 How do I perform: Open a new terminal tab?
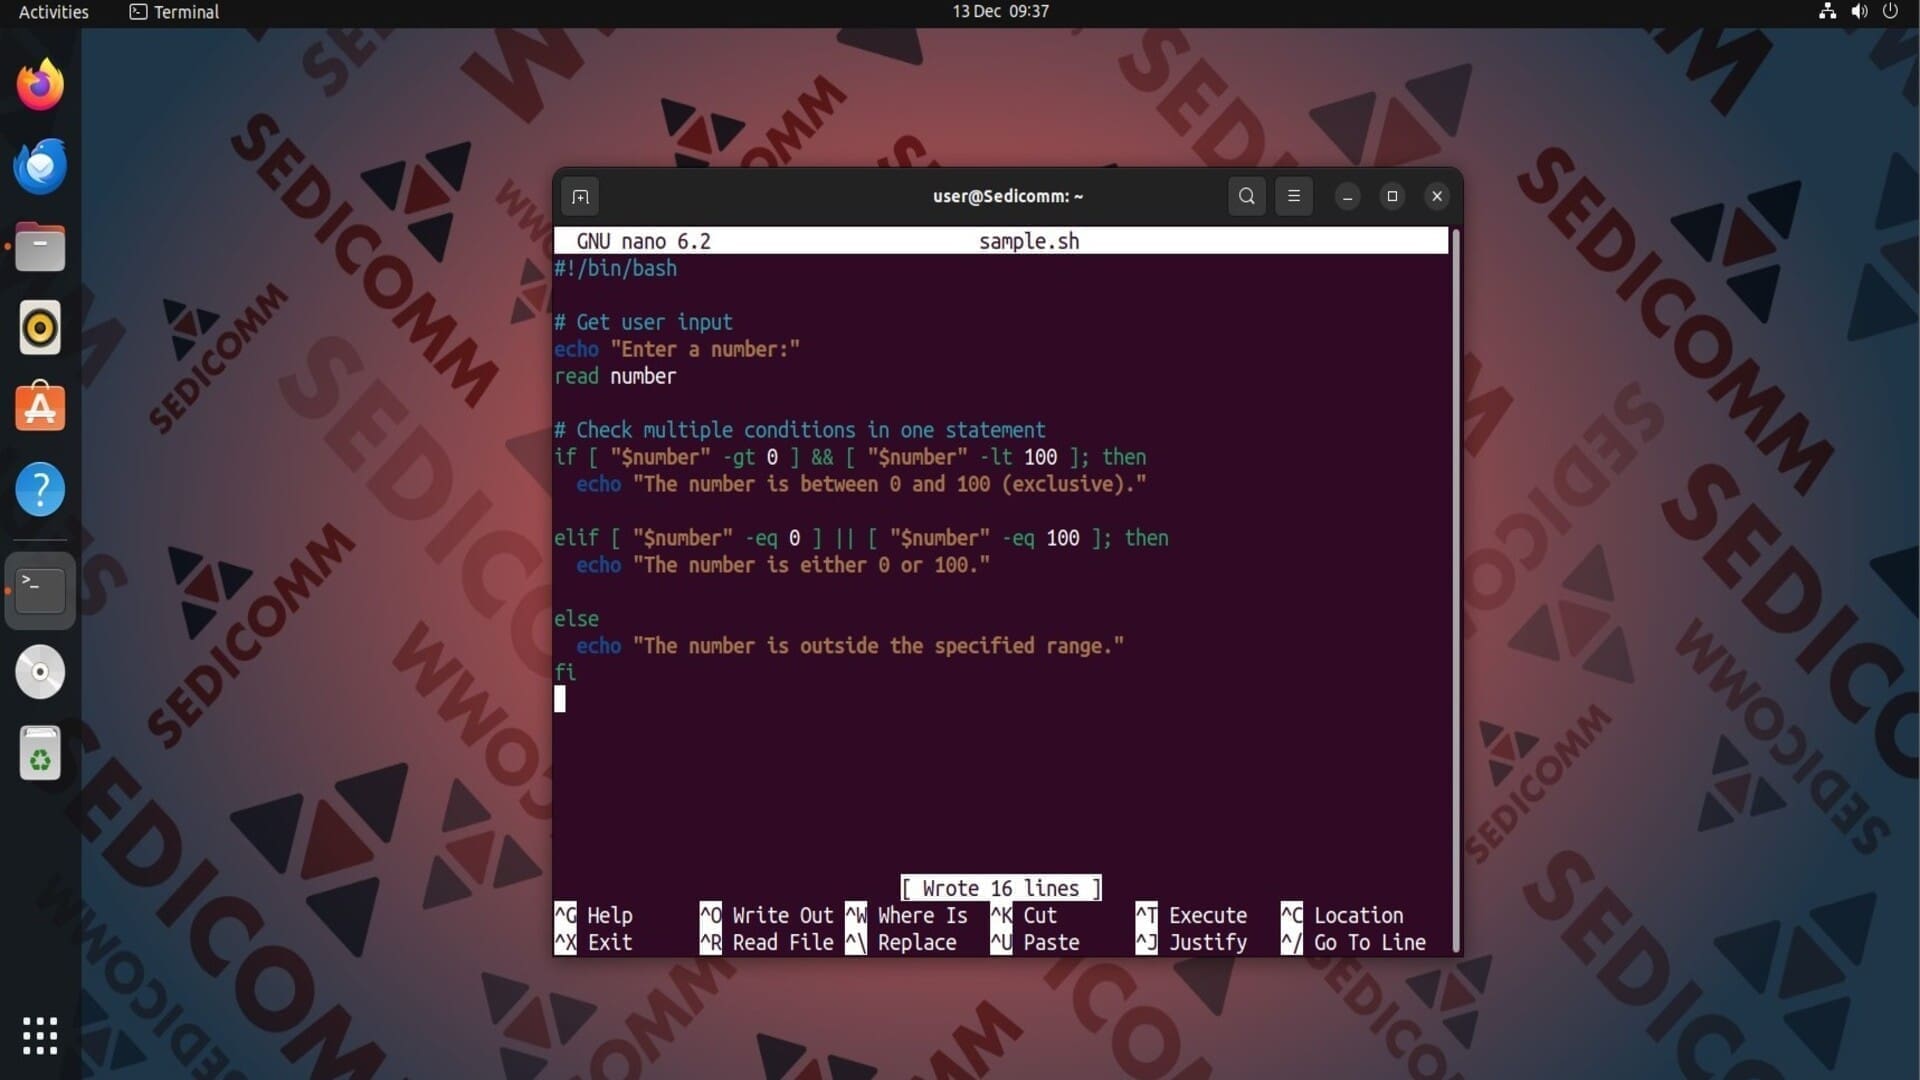click(x=580, y=197)
